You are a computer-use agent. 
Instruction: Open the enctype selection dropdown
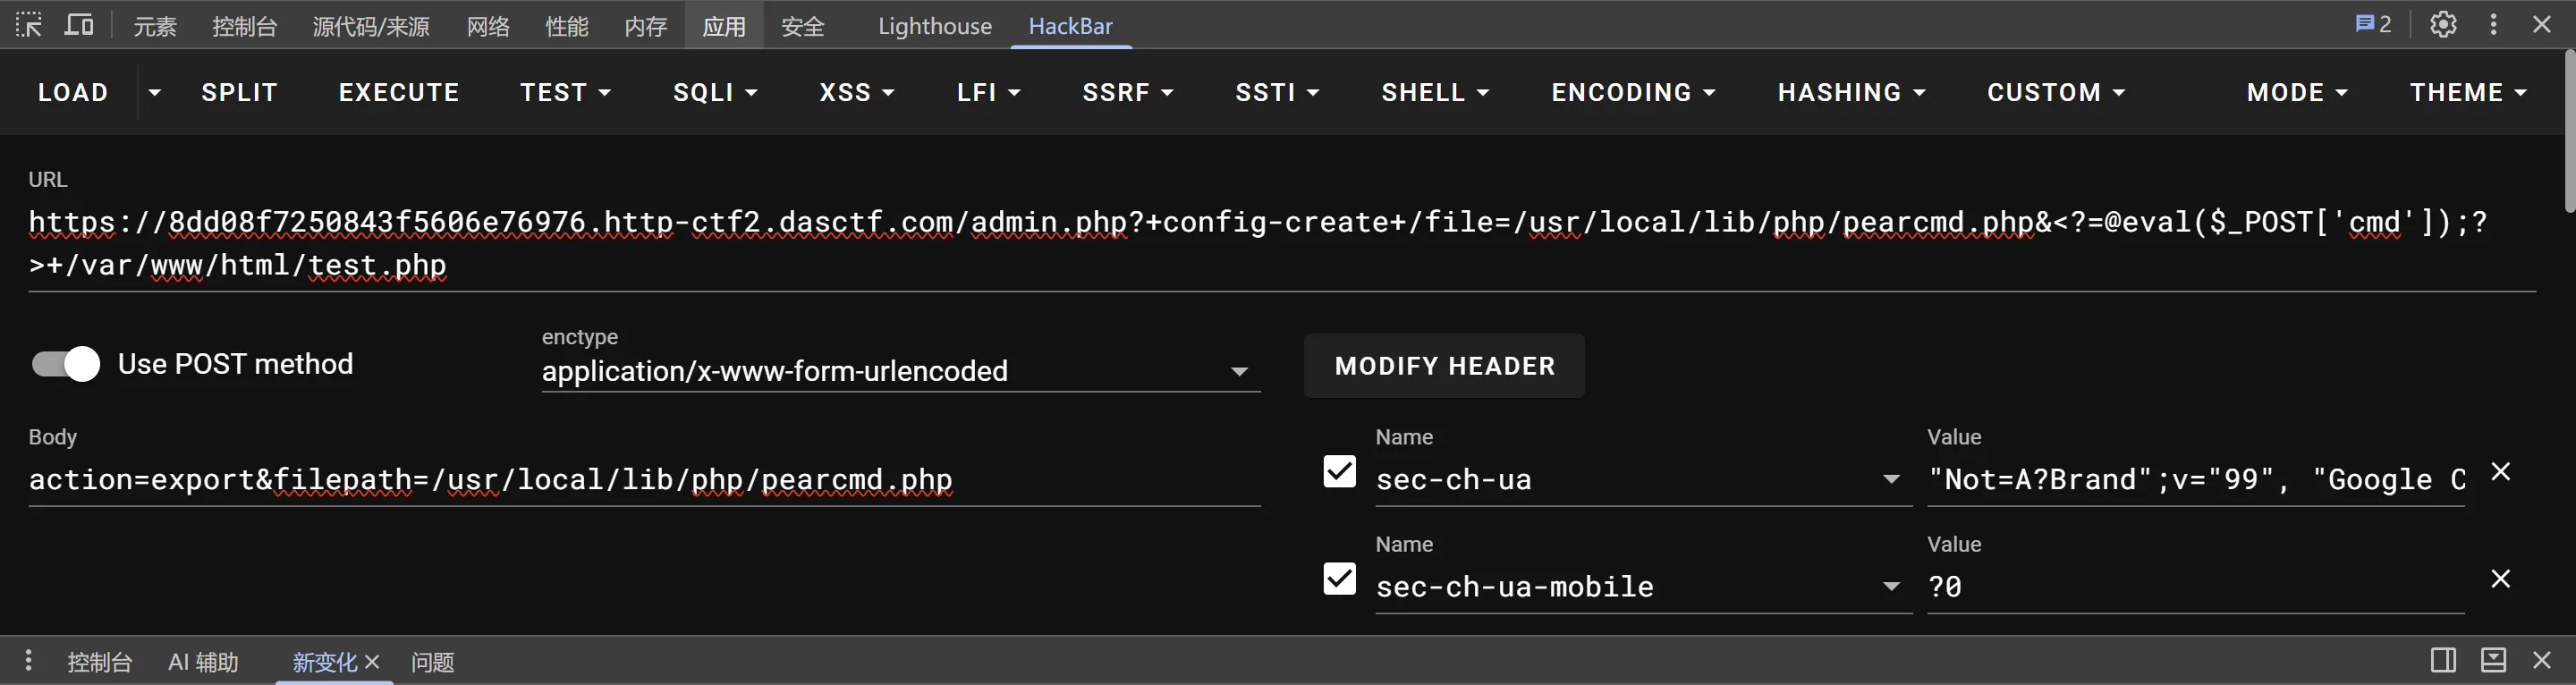[900, 371]
